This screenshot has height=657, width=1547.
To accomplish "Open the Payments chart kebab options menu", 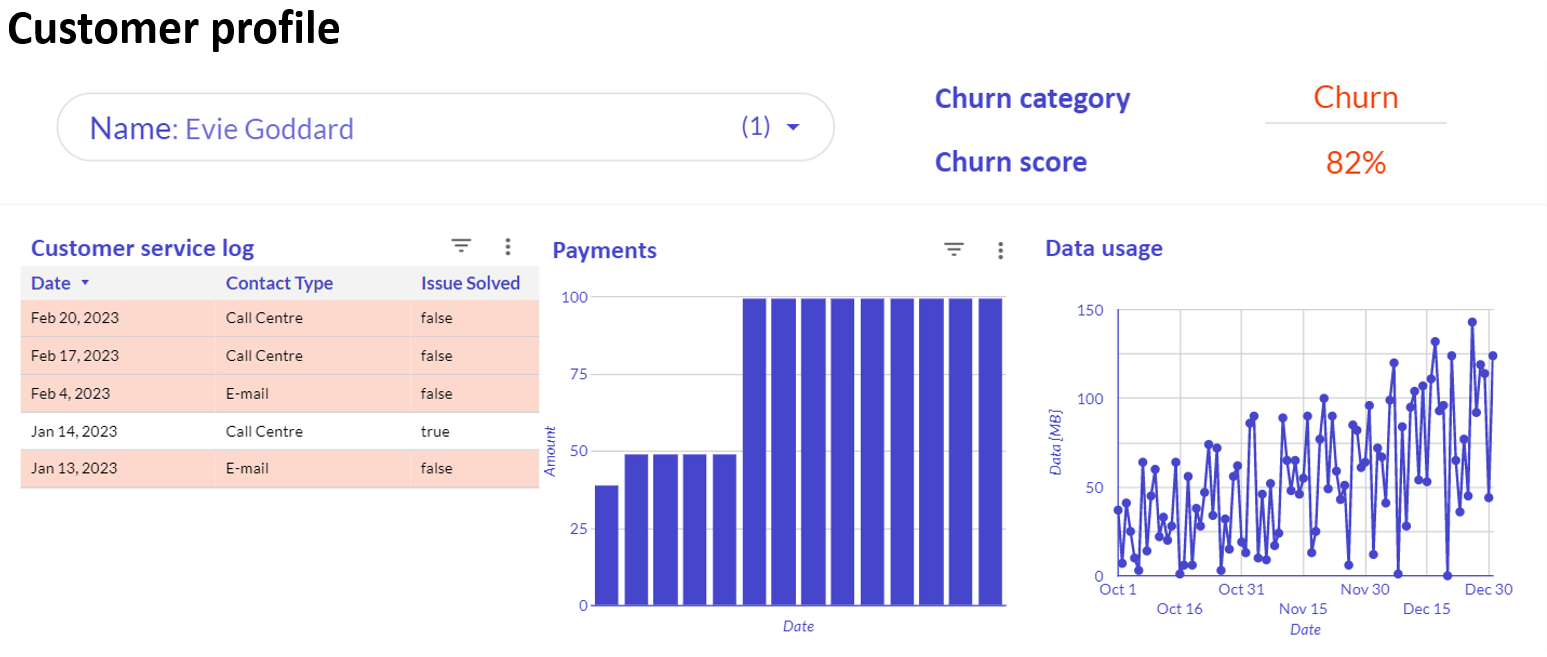I will 1001,250.
